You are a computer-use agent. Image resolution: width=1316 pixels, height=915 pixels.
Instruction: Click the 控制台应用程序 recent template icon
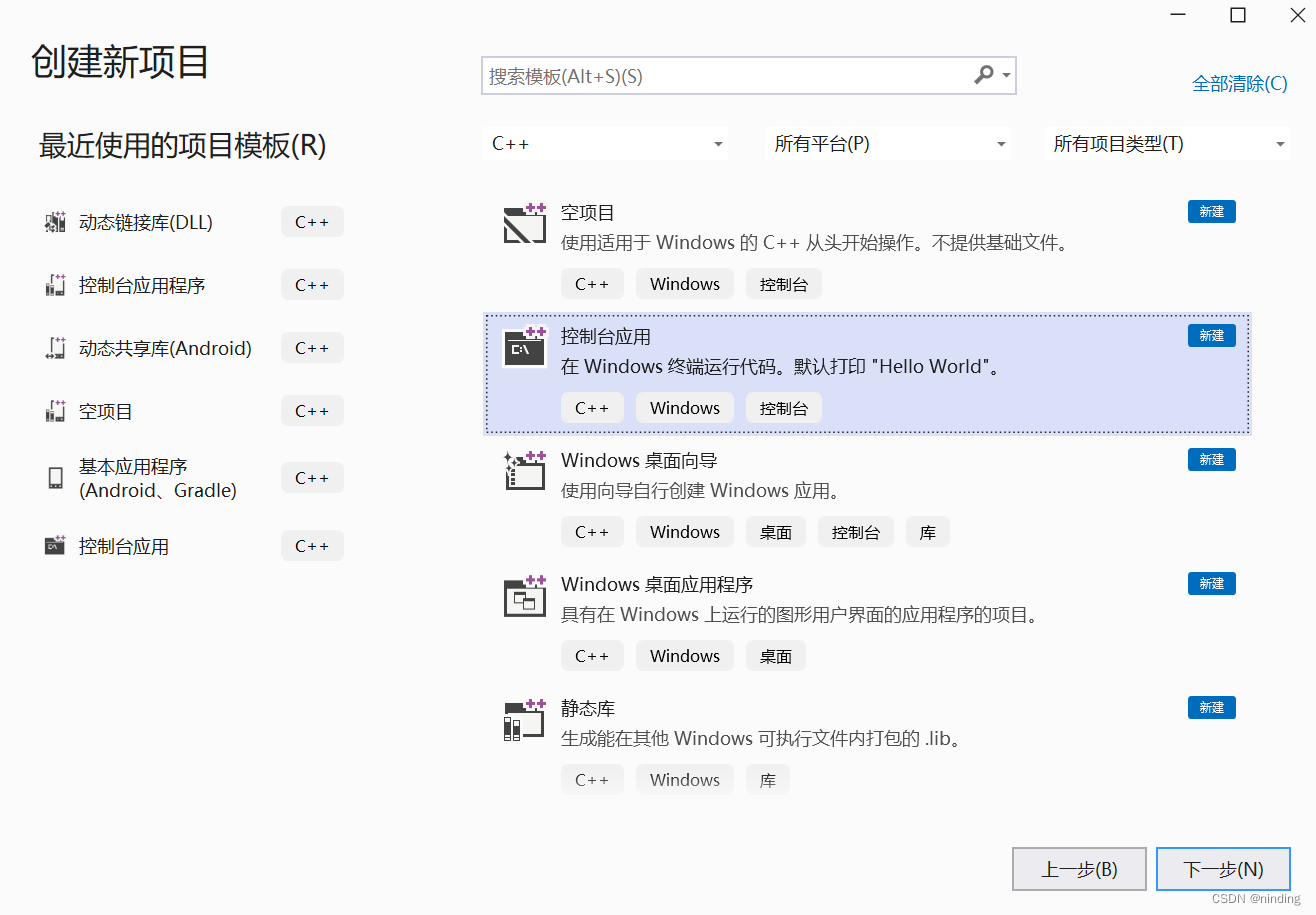click(x=55, y=285)
